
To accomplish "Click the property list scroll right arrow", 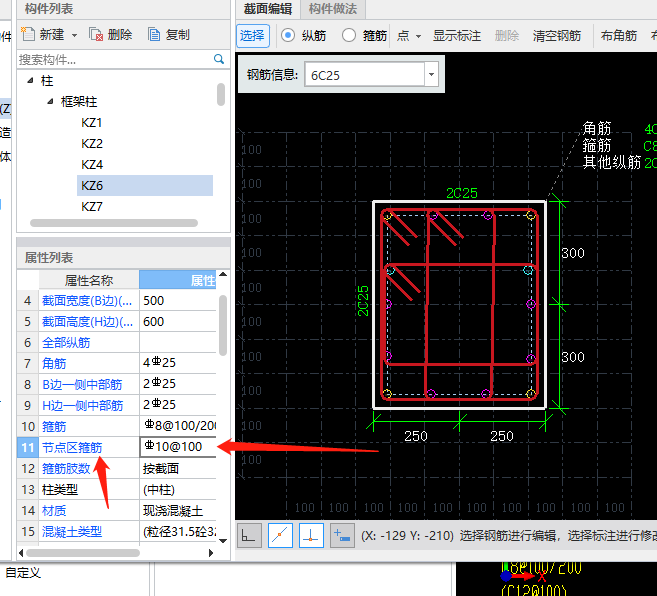I will pyautogui.click(x=211, y=553).
